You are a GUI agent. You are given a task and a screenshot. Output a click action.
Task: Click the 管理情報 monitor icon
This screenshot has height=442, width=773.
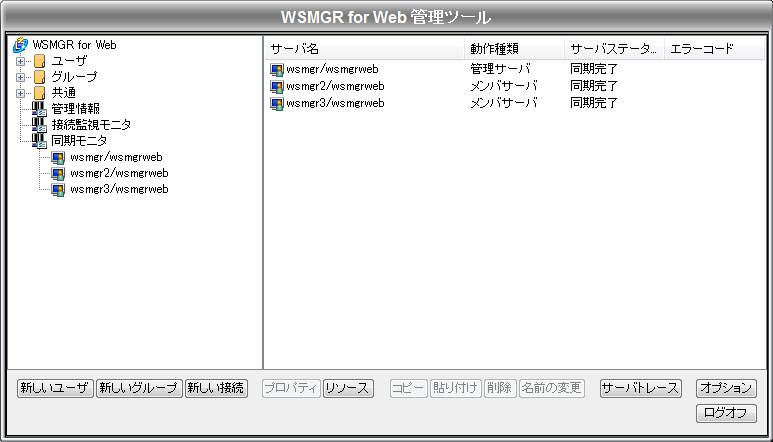click(x=39, y=109)
